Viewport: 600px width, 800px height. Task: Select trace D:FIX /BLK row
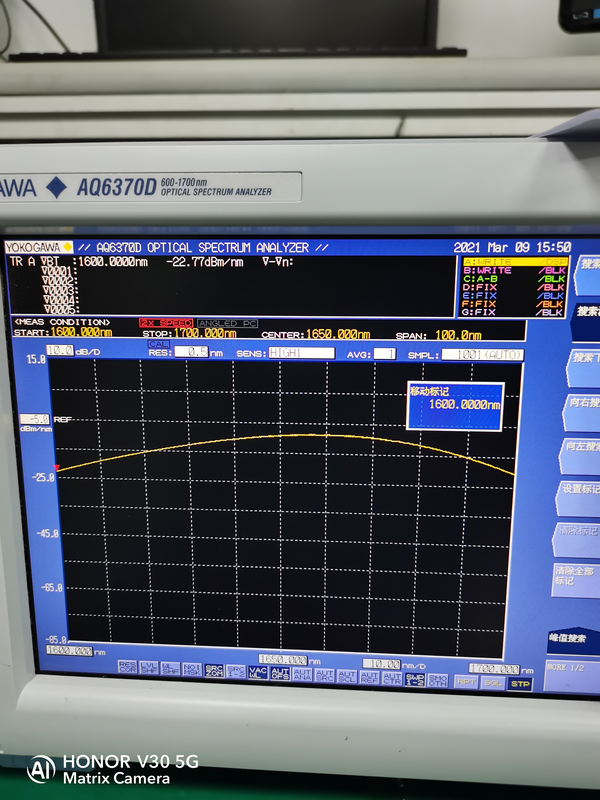514,287
